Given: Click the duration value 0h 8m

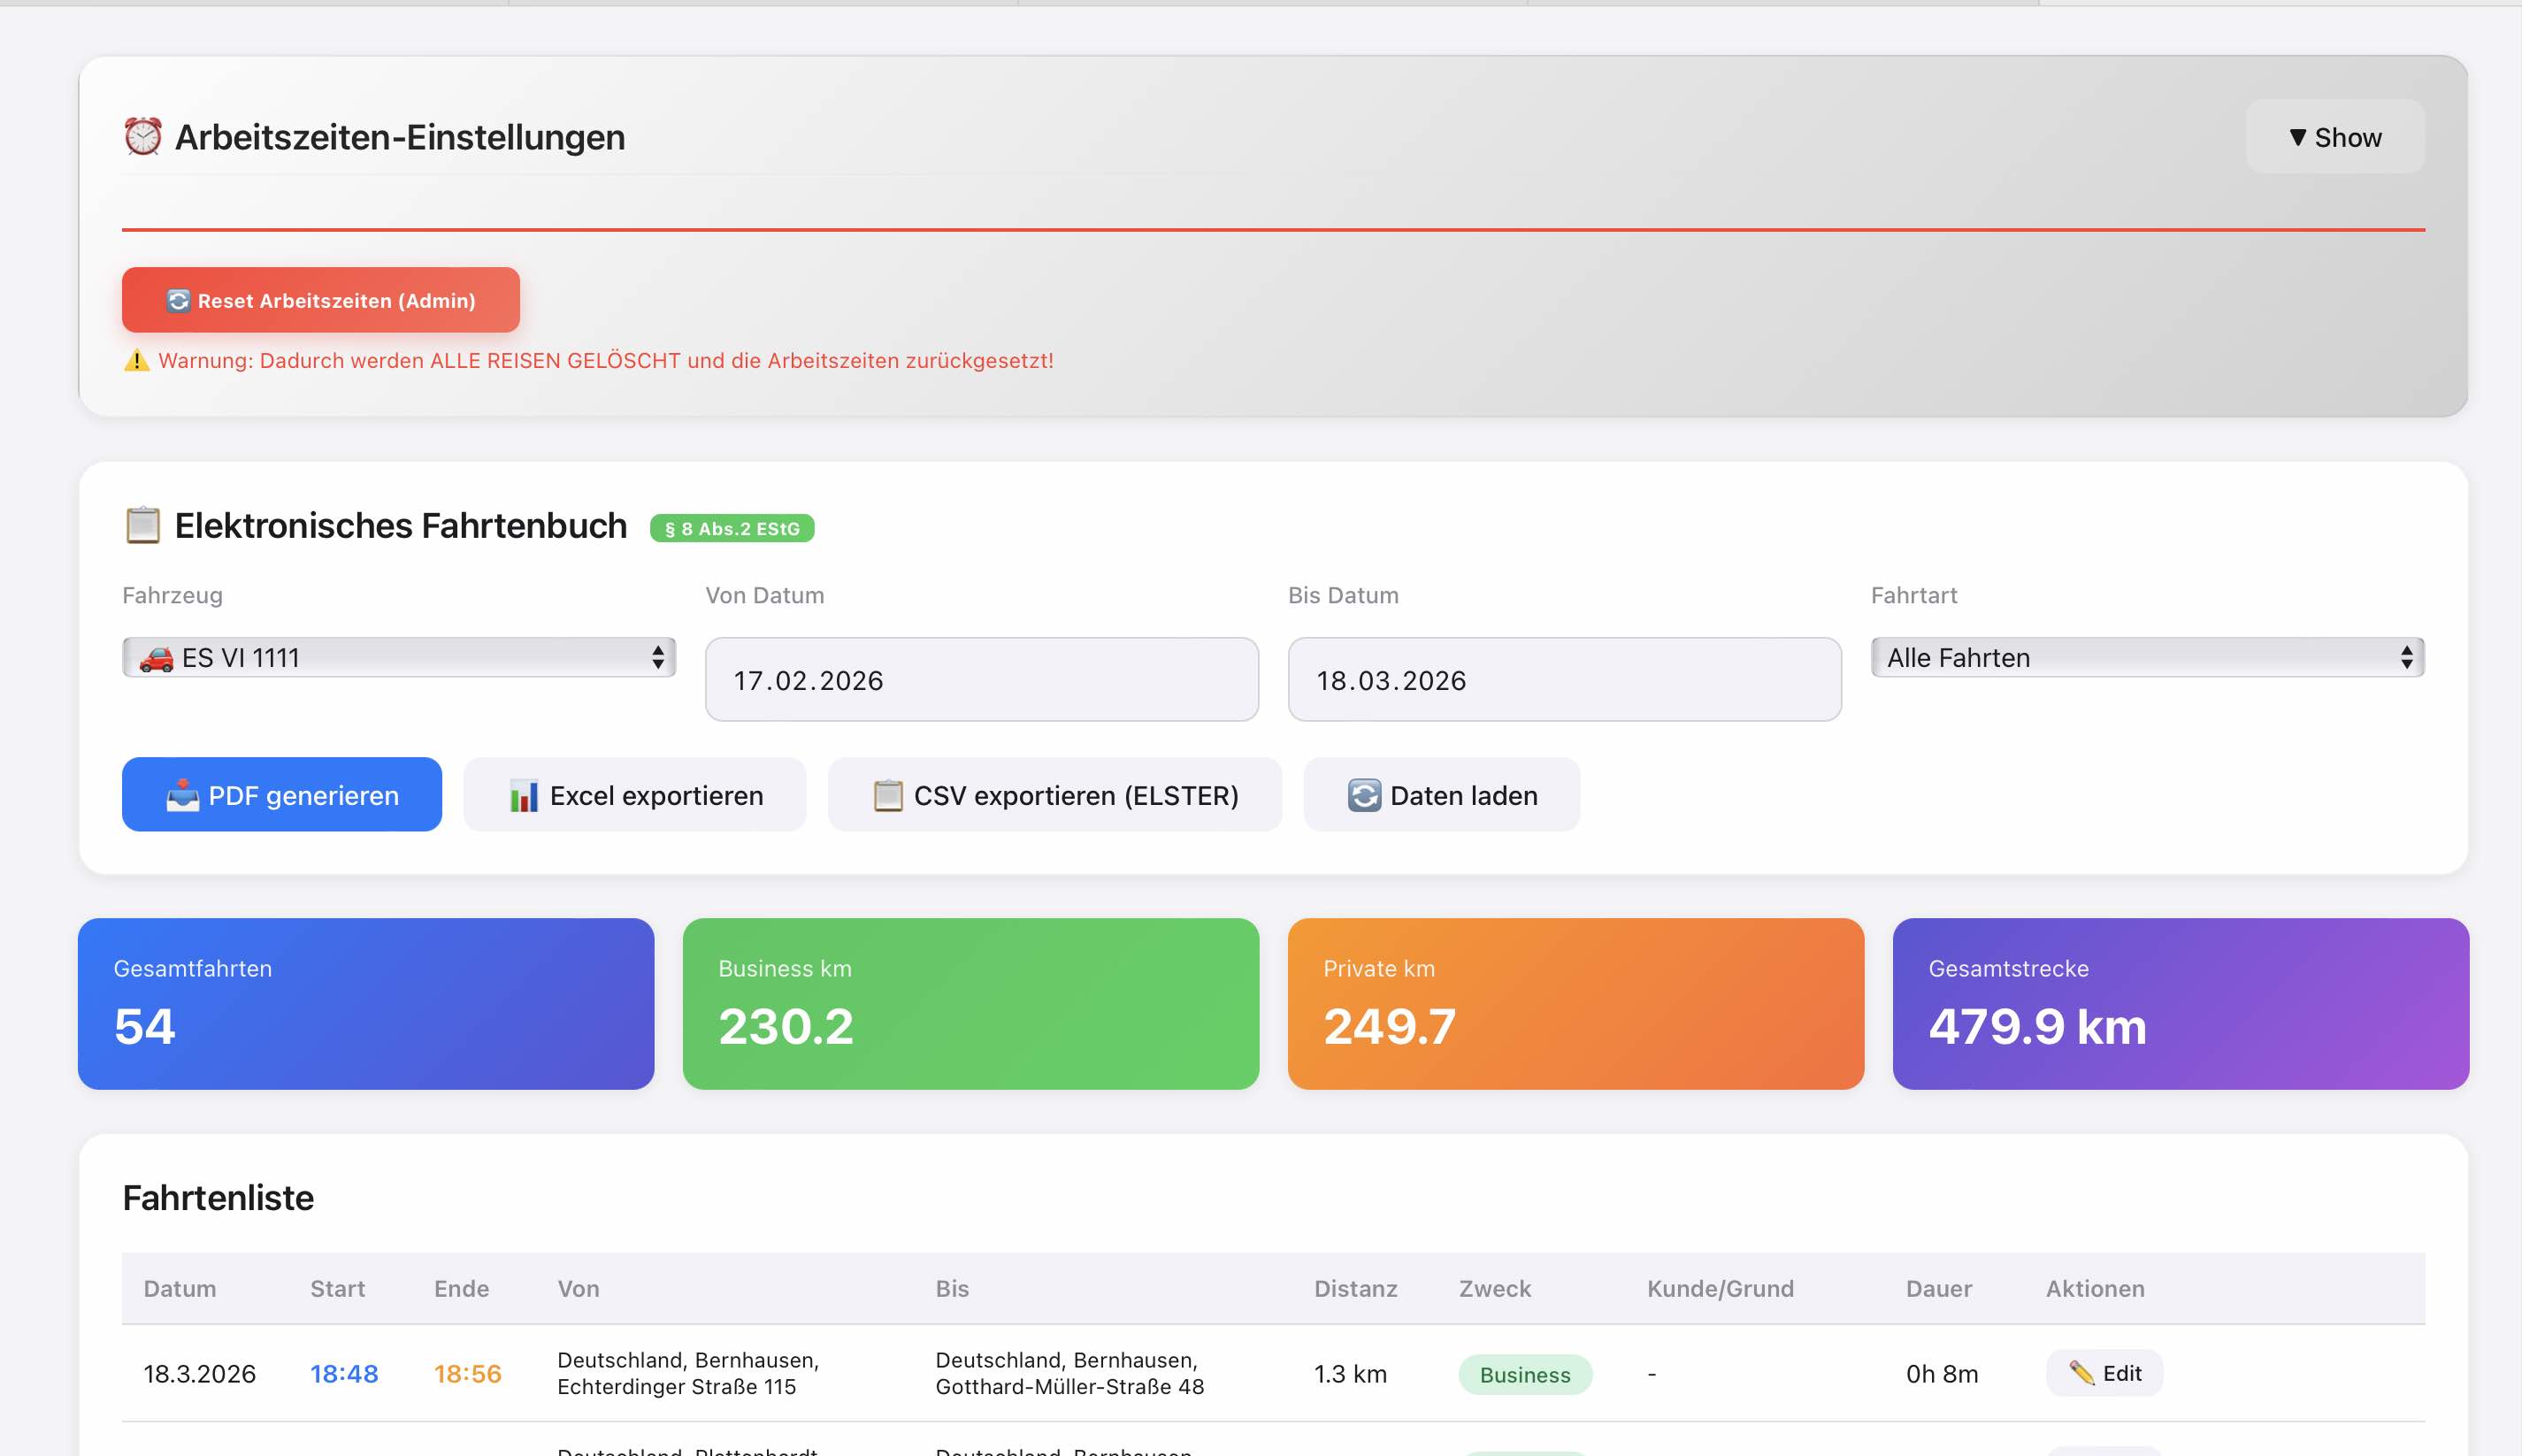Looking at the screenshot, I should tap(1942, 1374).
